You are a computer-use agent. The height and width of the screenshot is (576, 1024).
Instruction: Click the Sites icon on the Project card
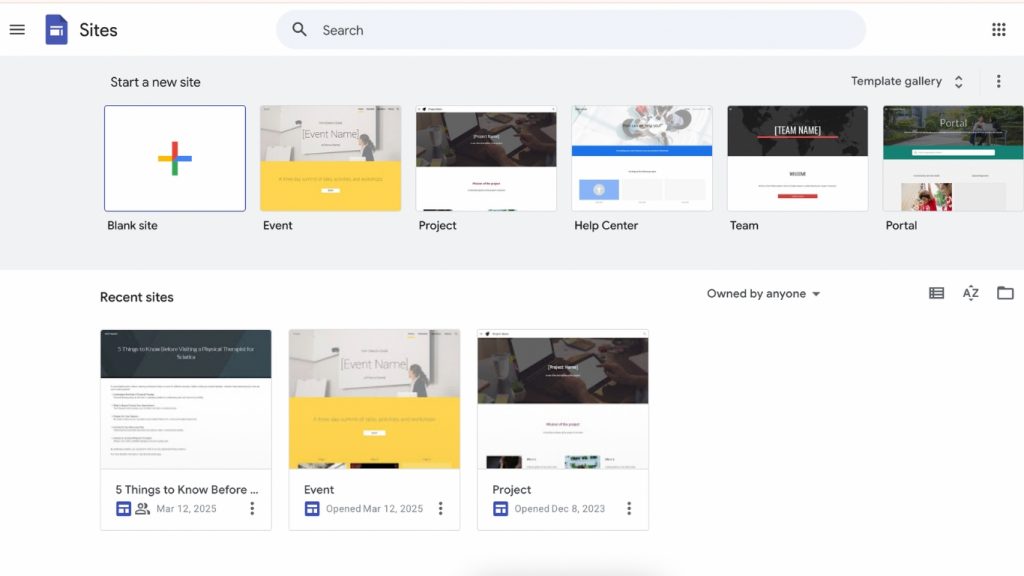point(500,508)
